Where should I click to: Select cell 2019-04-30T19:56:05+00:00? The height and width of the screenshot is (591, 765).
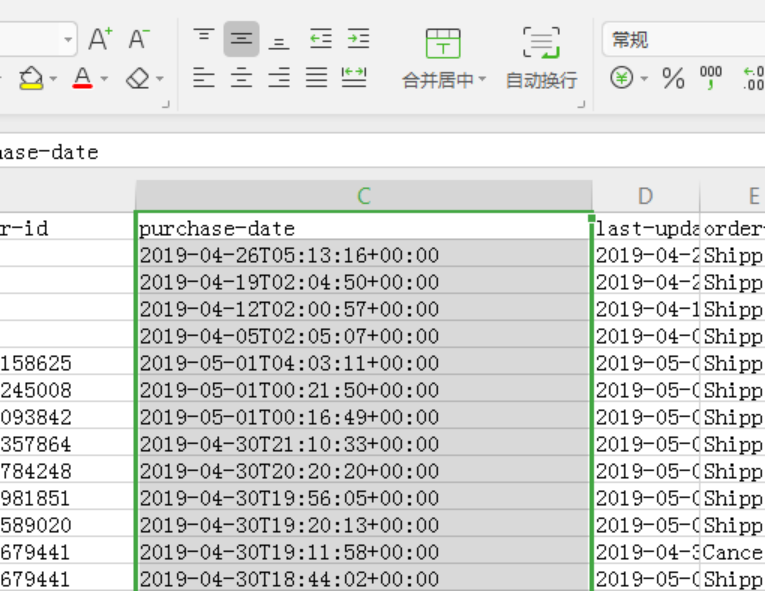[x=363, y=498]
